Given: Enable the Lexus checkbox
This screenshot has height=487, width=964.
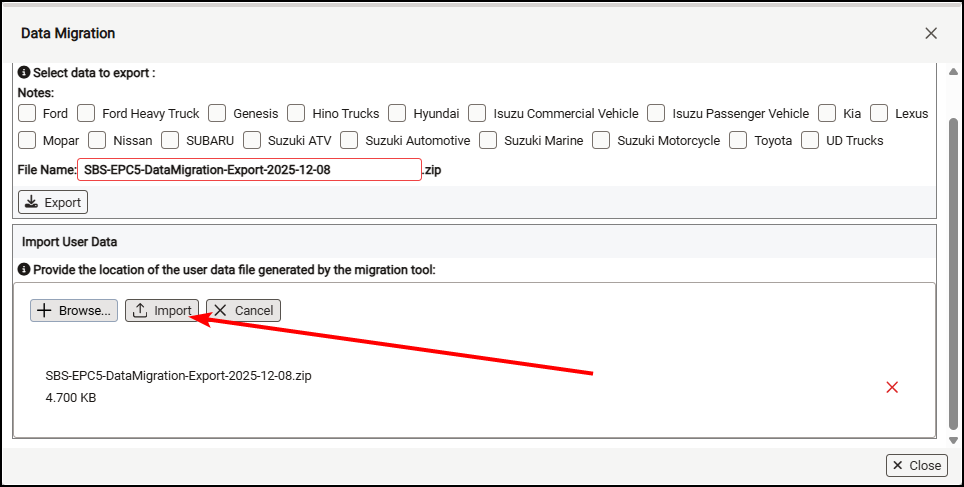Looking at the screenshot, I should coord(879,113).
